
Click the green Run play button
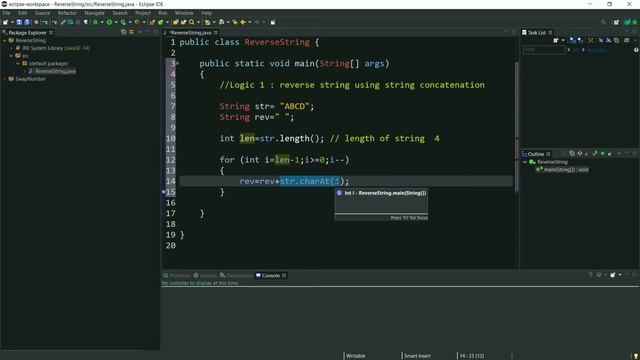coord(109,22)
